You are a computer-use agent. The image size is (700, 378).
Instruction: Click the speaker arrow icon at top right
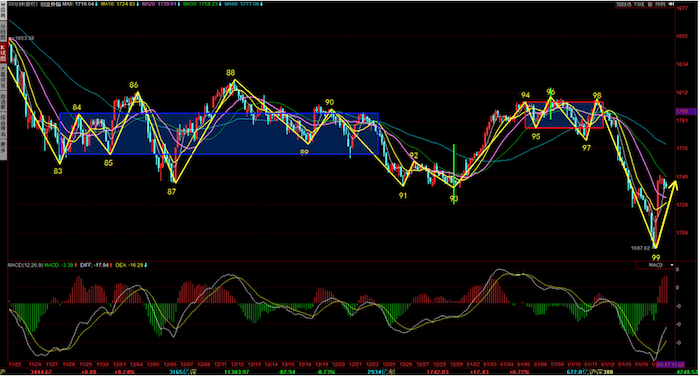tap(671, 4)
